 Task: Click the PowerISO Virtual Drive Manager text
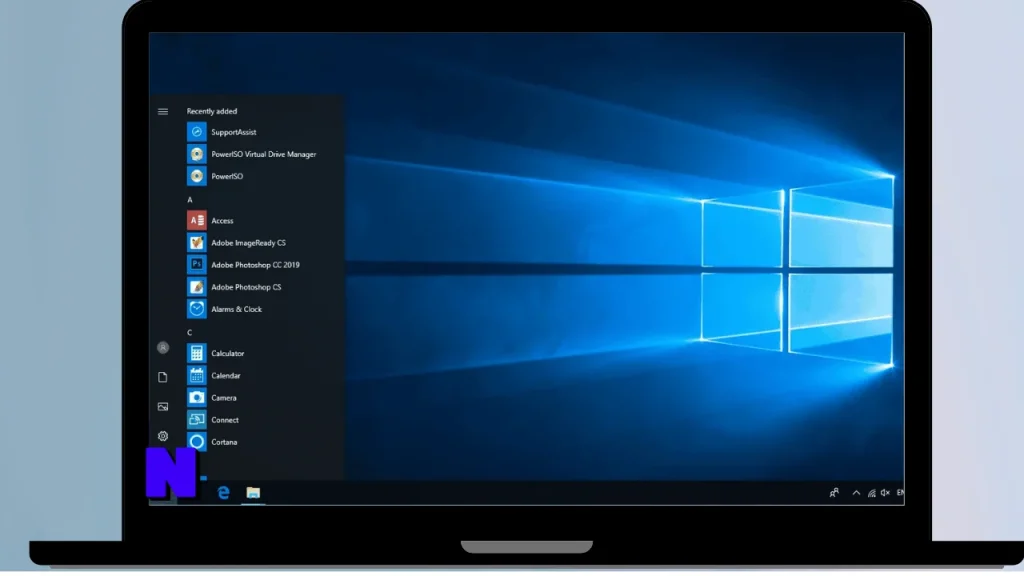[x=264, y=155]
